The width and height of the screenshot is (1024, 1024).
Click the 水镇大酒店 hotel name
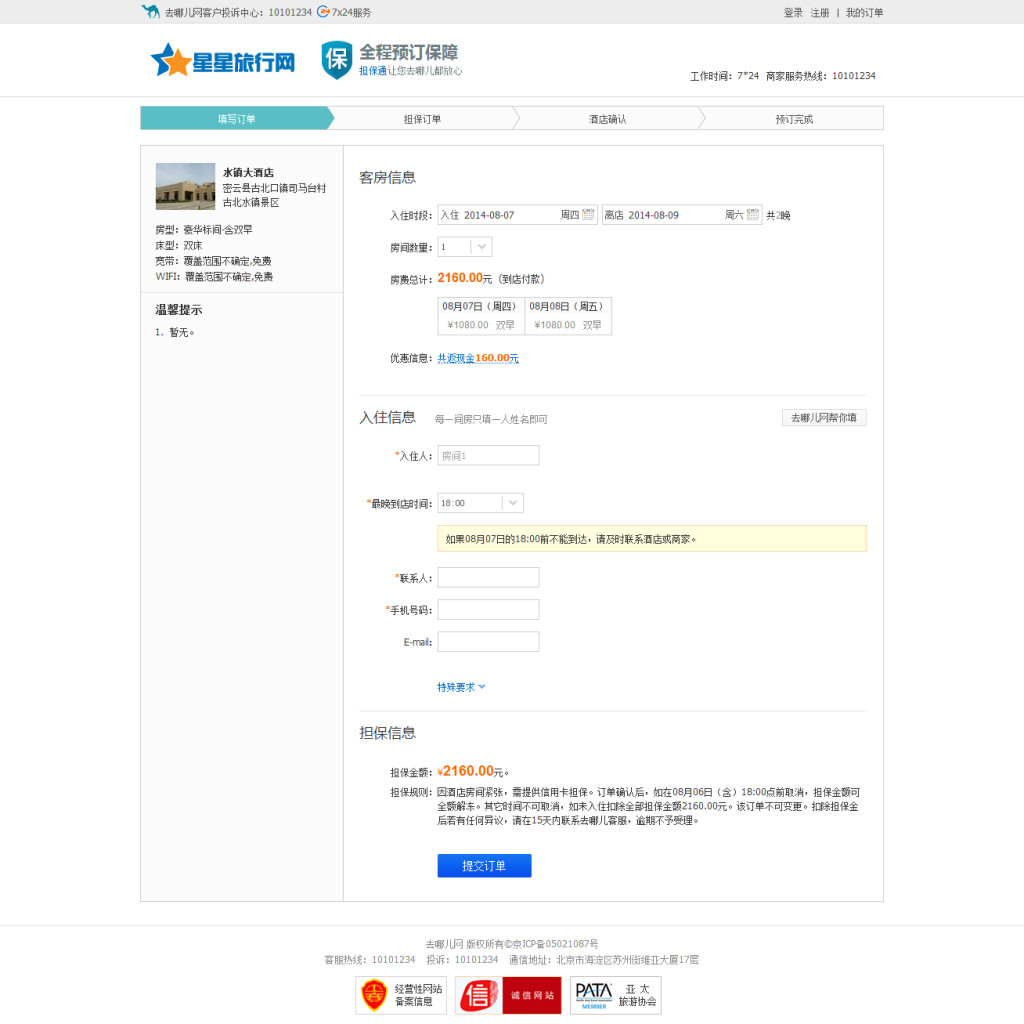click(248, 172)
